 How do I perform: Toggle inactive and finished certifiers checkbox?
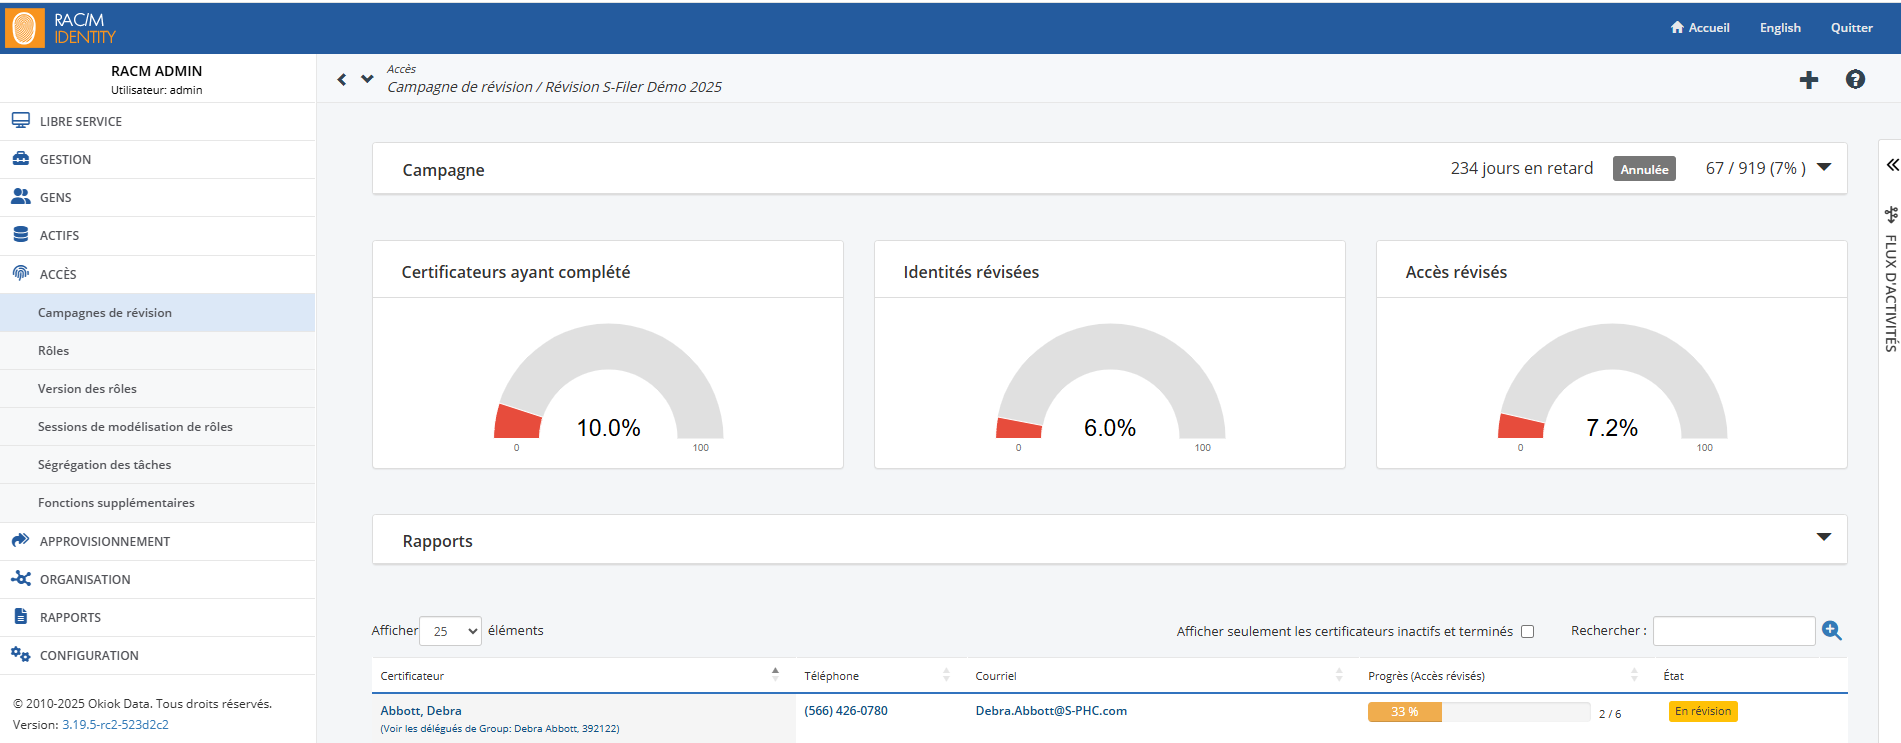(x=1527, y=632)
